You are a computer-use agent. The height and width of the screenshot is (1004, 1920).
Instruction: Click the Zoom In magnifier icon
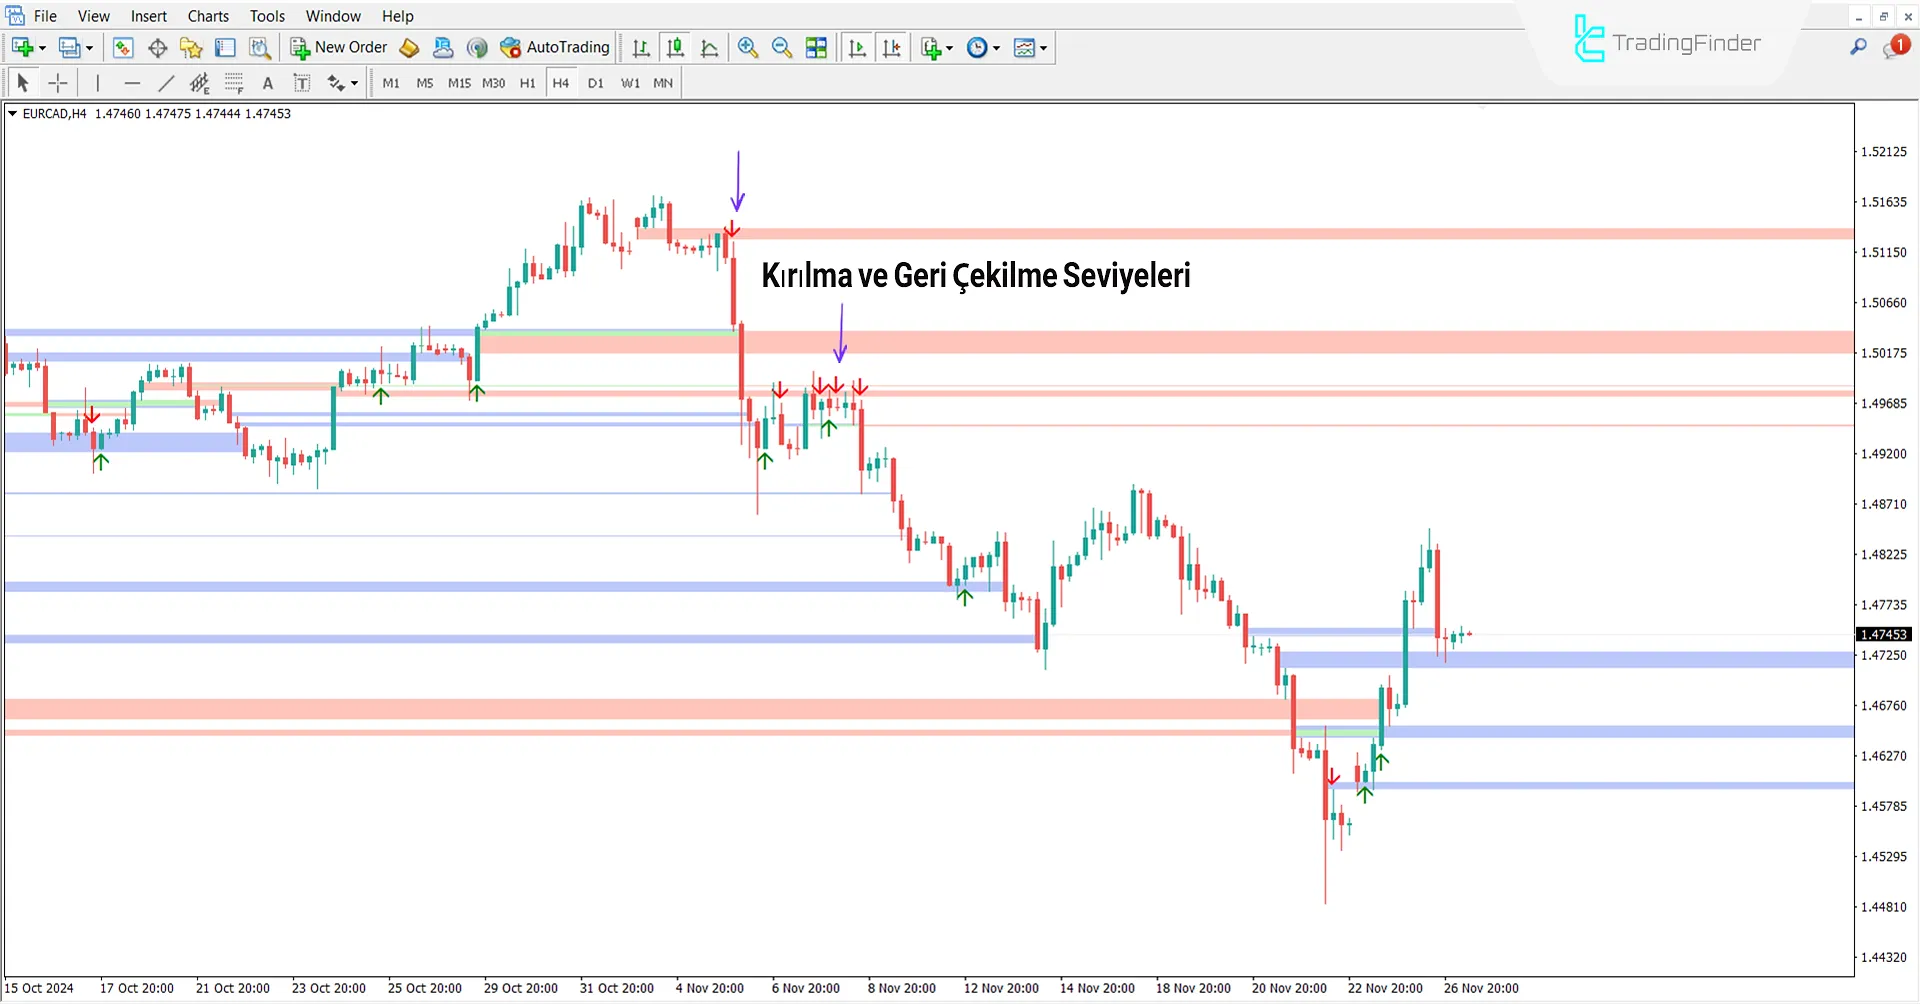click(x=747, y=48)
